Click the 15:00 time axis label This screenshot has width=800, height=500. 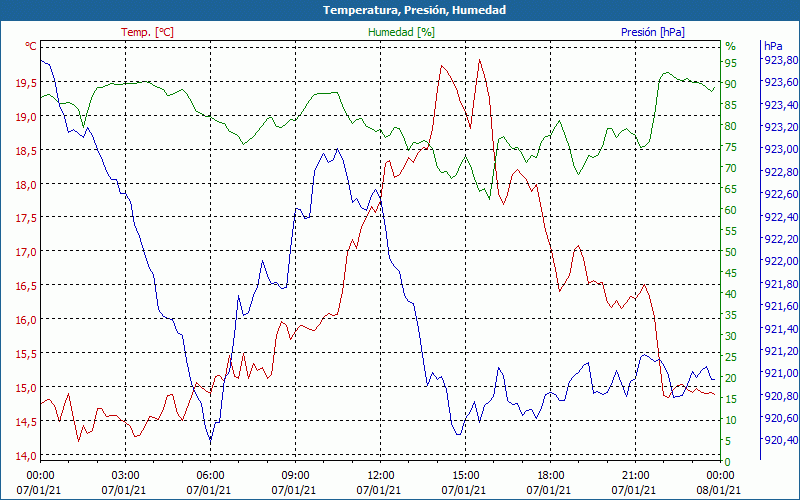point(465,476)
